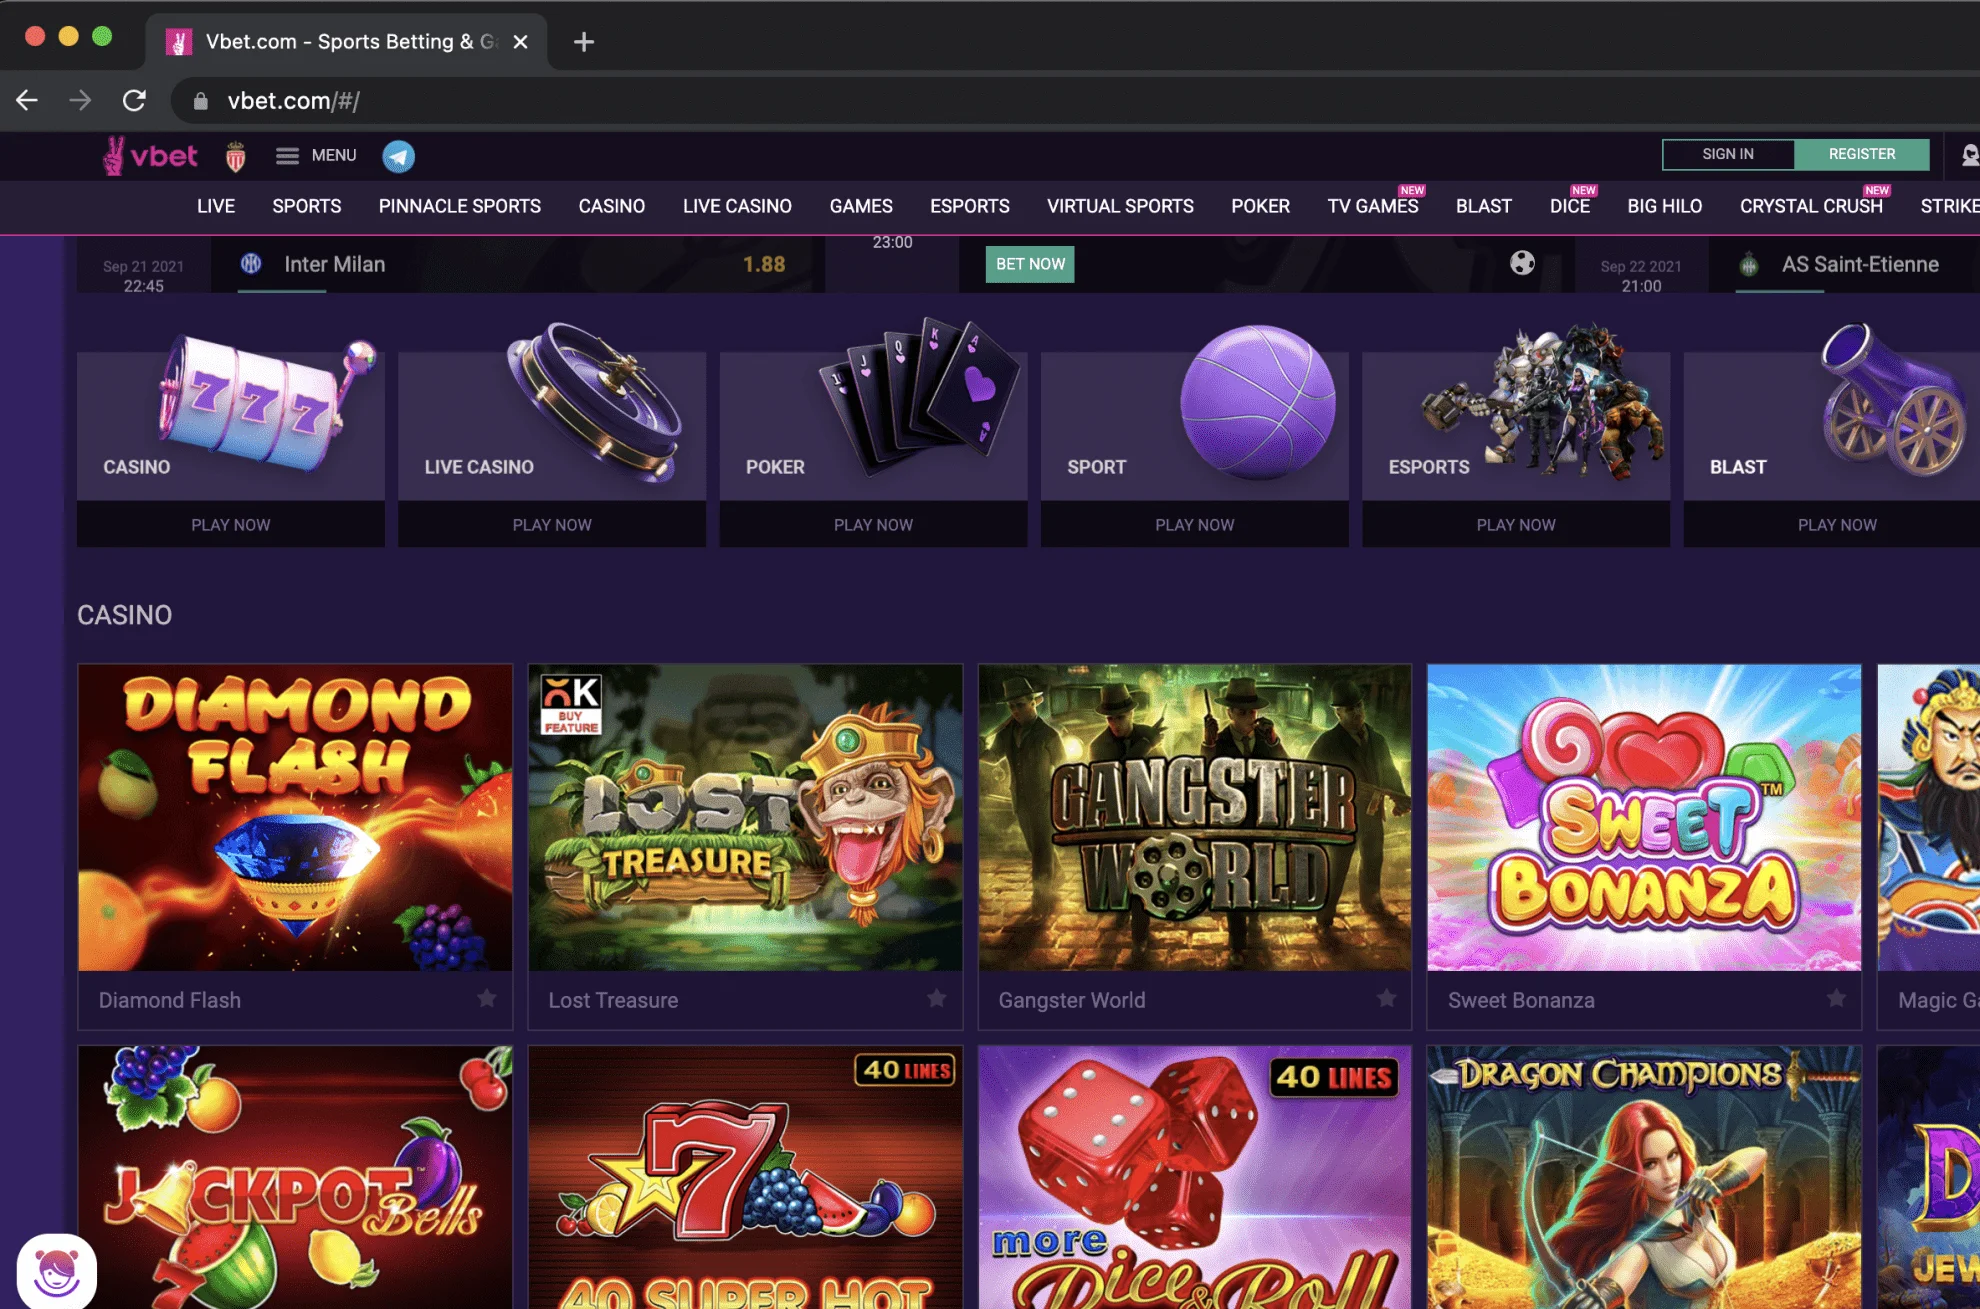Click the SIGN IN button

1728,154
